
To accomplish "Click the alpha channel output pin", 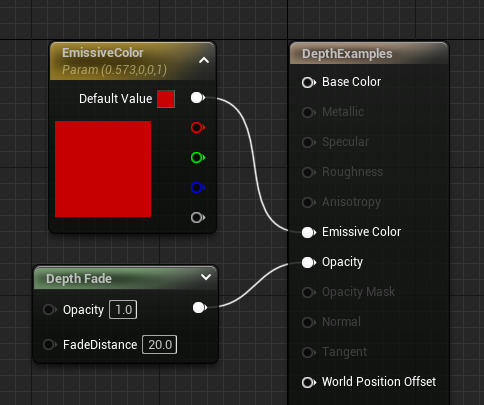I will coord(198,218).
